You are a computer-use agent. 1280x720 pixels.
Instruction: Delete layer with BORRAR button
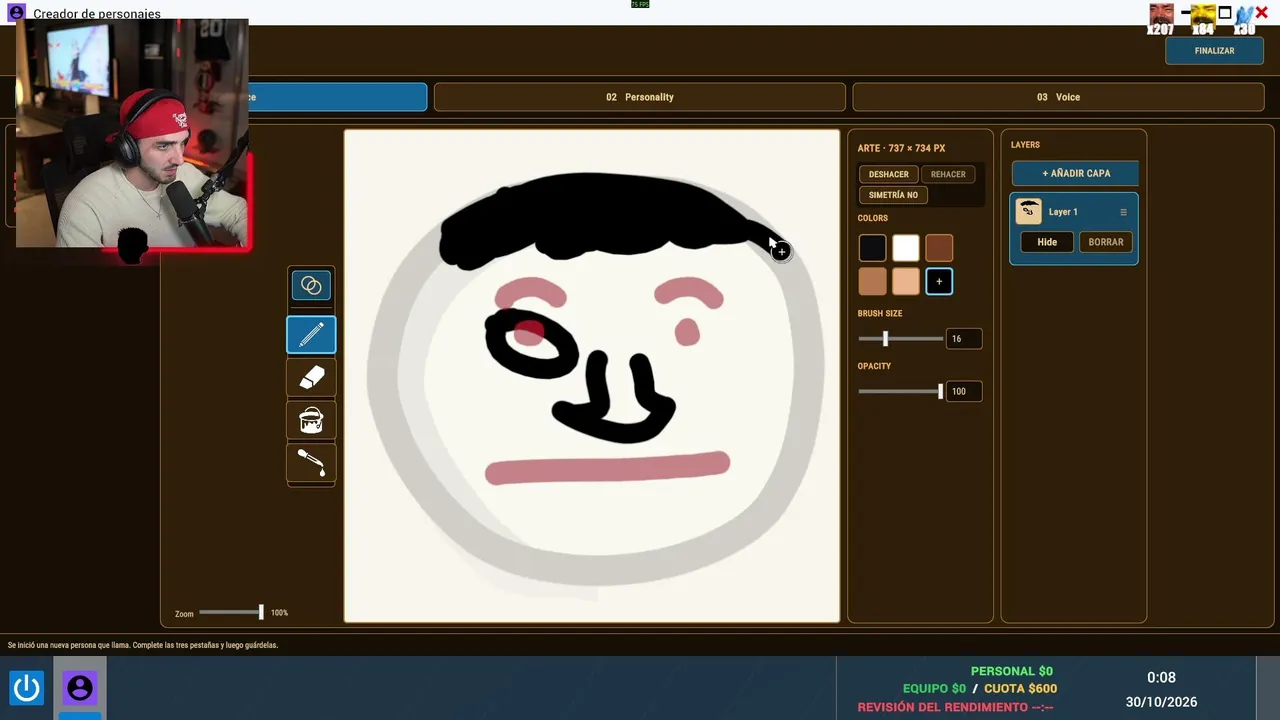click(1105, 242)
